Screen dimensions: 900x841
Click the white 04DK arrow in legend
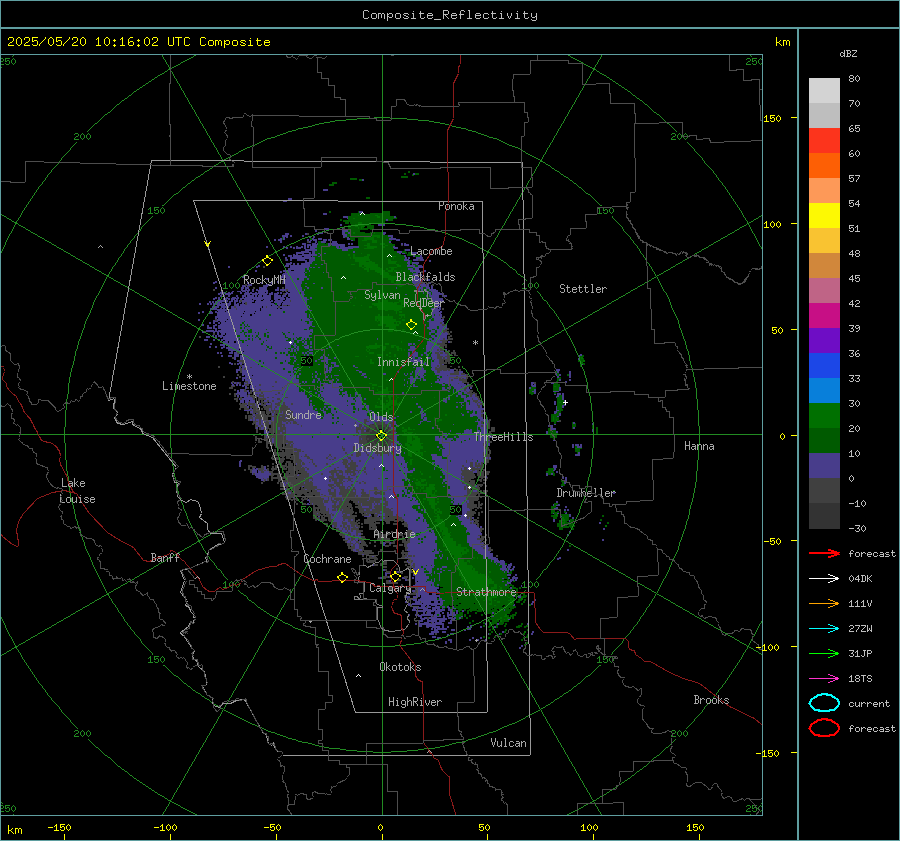coord(824,578)
